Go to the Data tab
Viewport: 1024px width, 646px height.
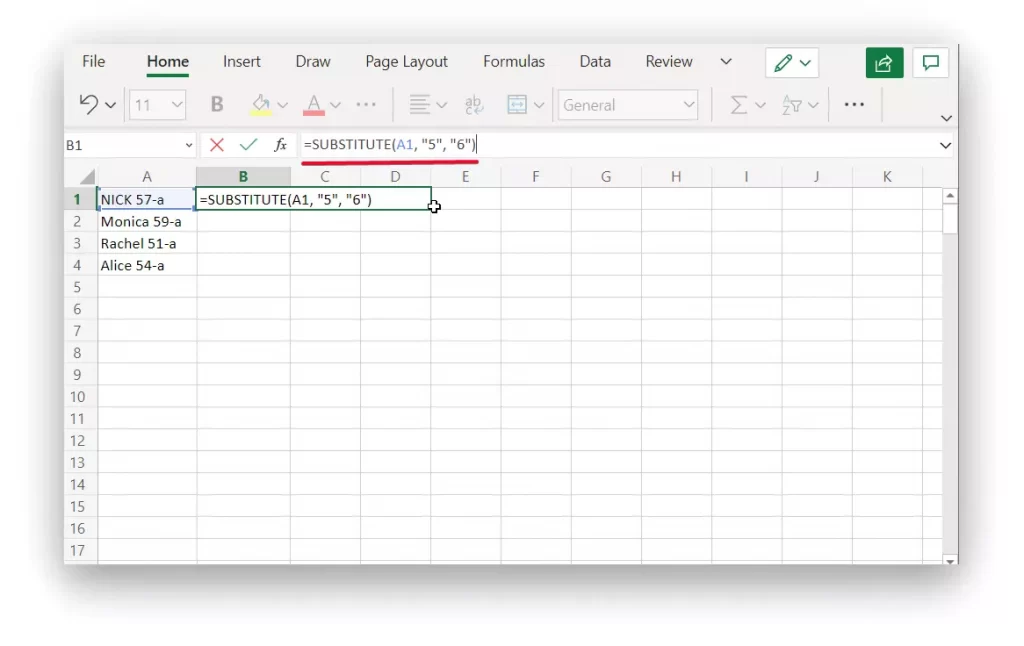[x=595, y=61]
